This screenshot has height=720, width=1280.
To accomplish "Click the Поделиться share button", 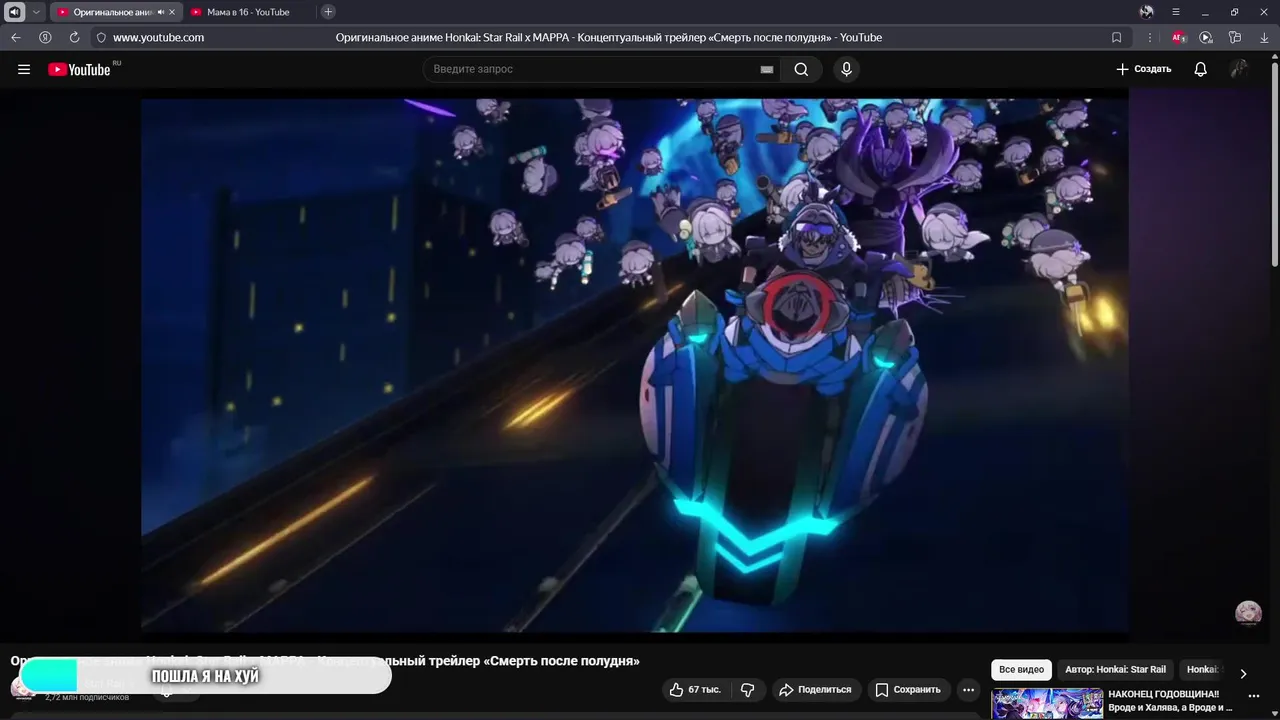I will coord(815,690).
